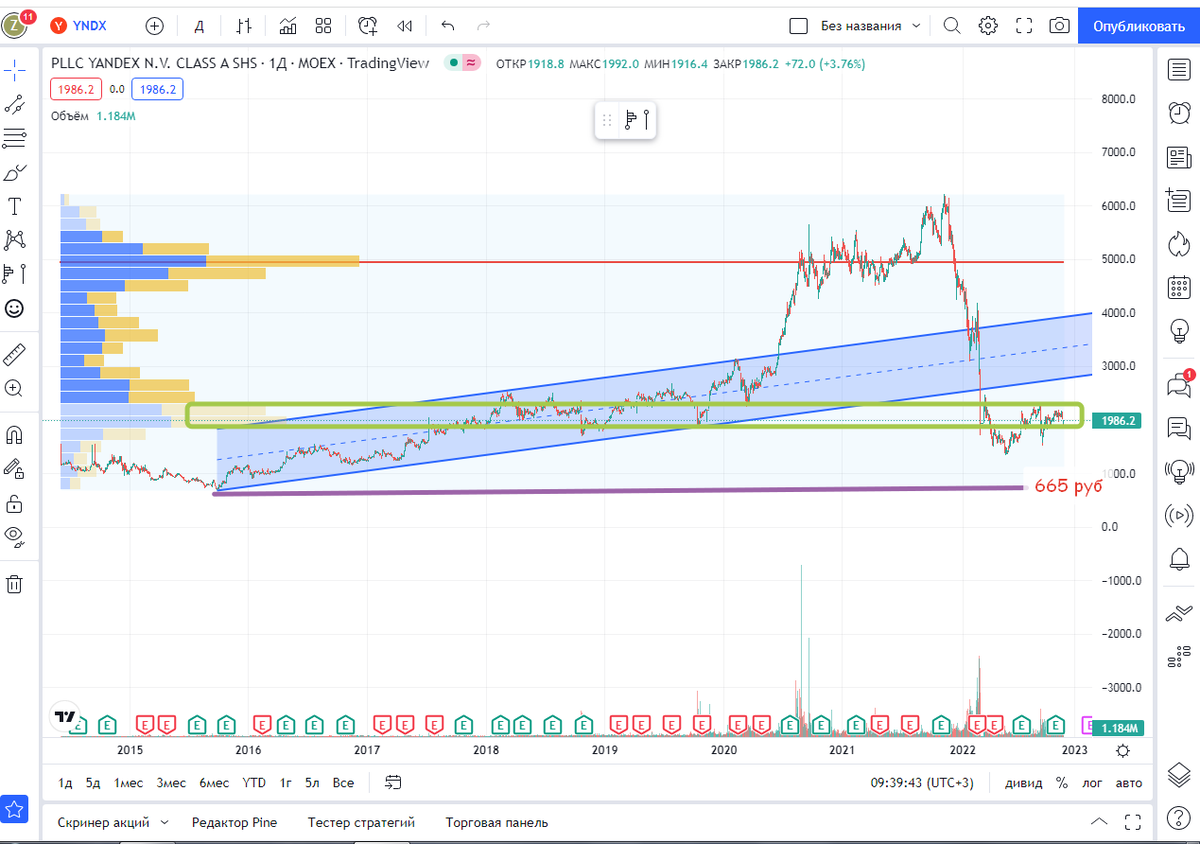
Task: Start bar replay mode
Action: tap(404, 25)
